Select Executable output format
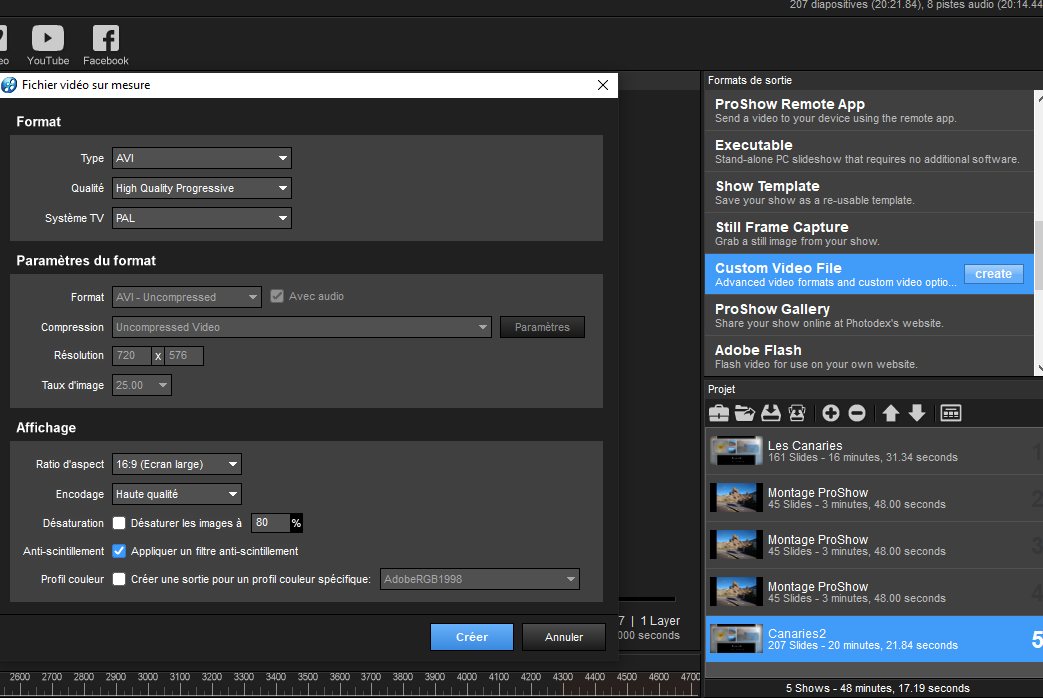The image size is (1043, 698). pyautogui.click(x=869, y=152)
